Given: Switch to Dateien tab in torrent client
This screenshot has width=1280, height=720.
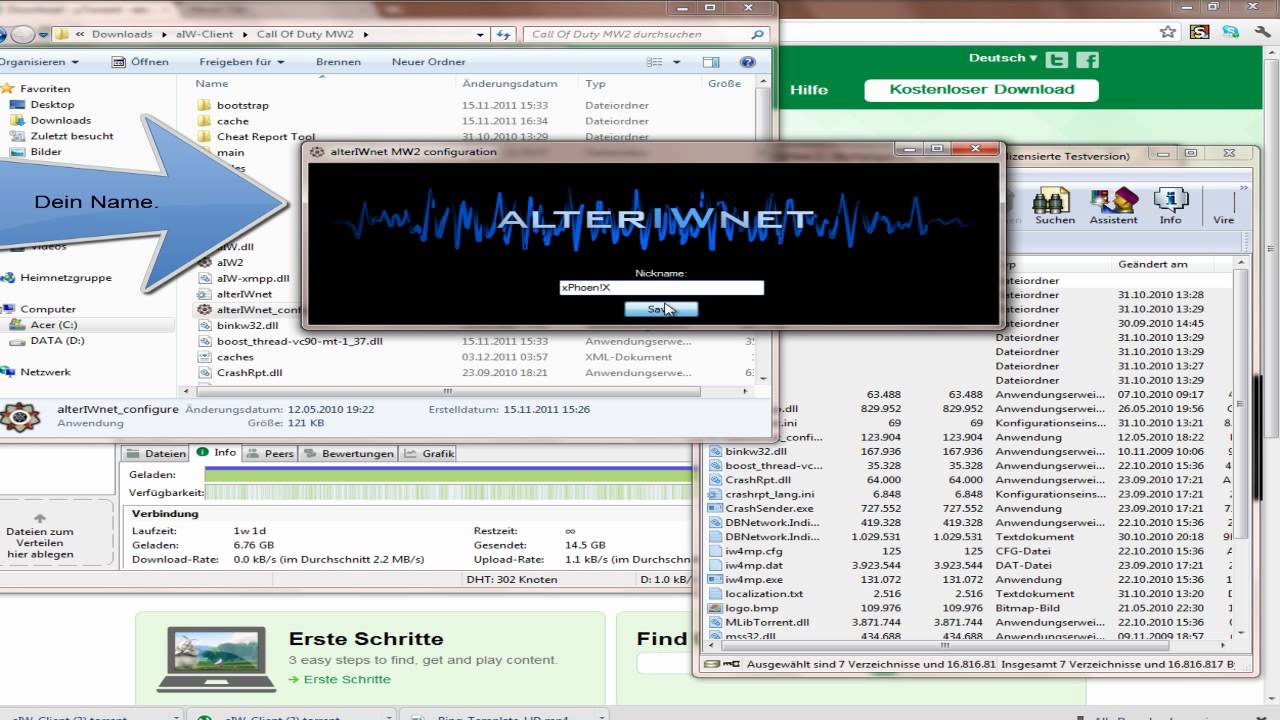Looking at the screenshot, I should [157, 453].
